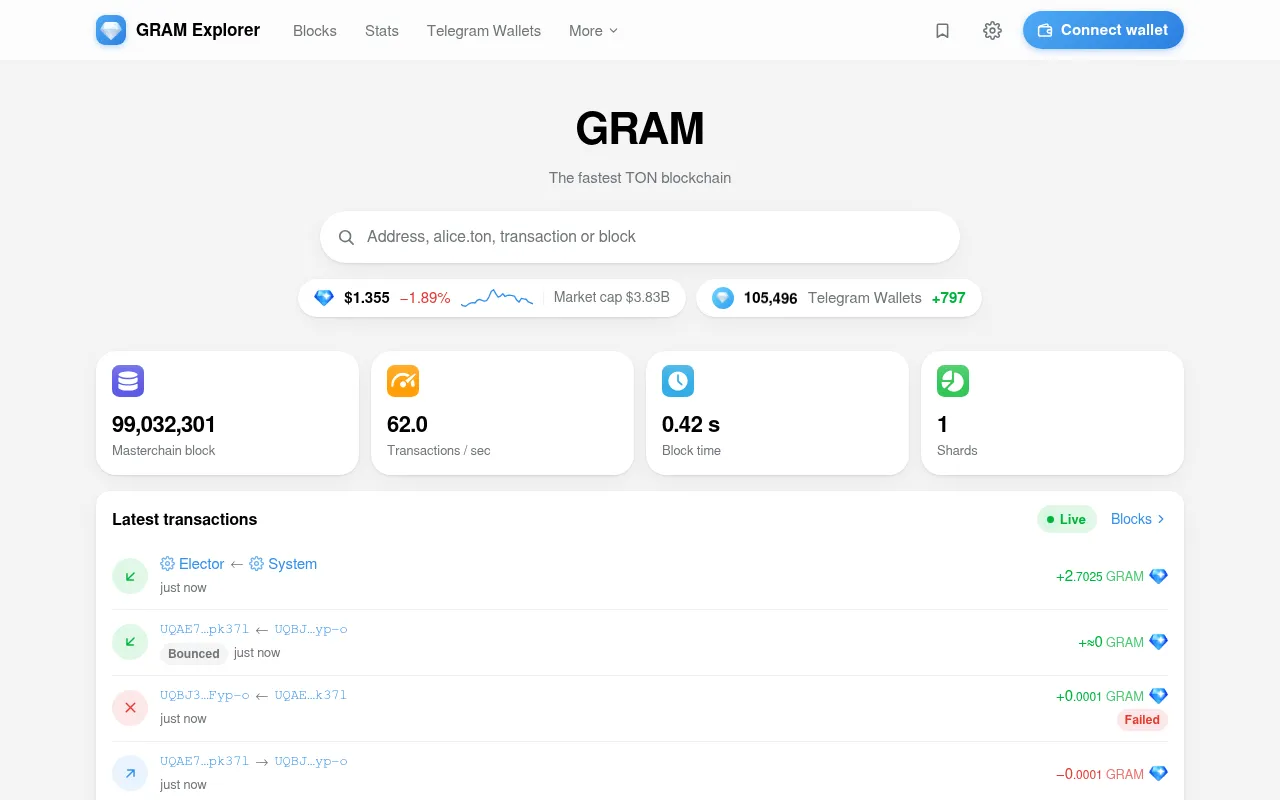
Task: Click the Market cap $3.83B text
Action: (612, 297)
